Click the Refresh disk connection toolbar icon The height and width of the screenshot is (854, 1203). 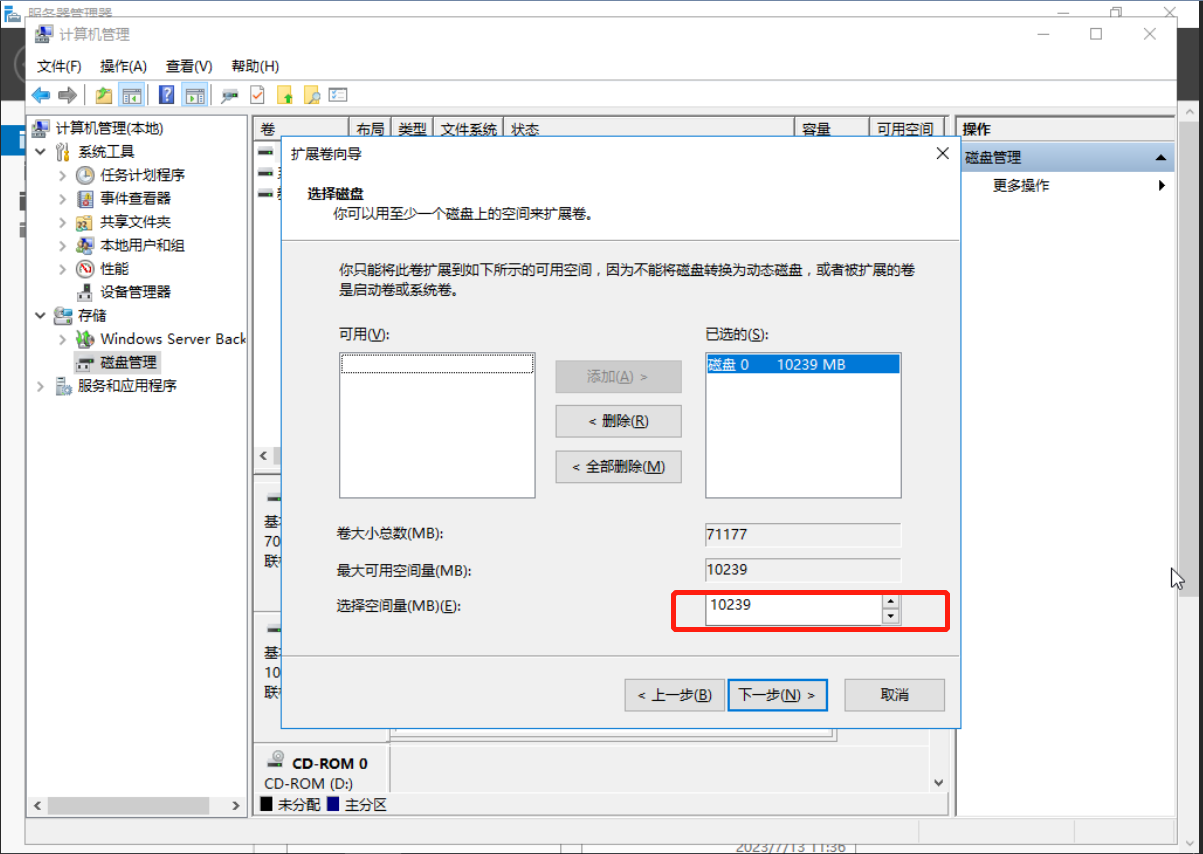[x=230, y=95]
